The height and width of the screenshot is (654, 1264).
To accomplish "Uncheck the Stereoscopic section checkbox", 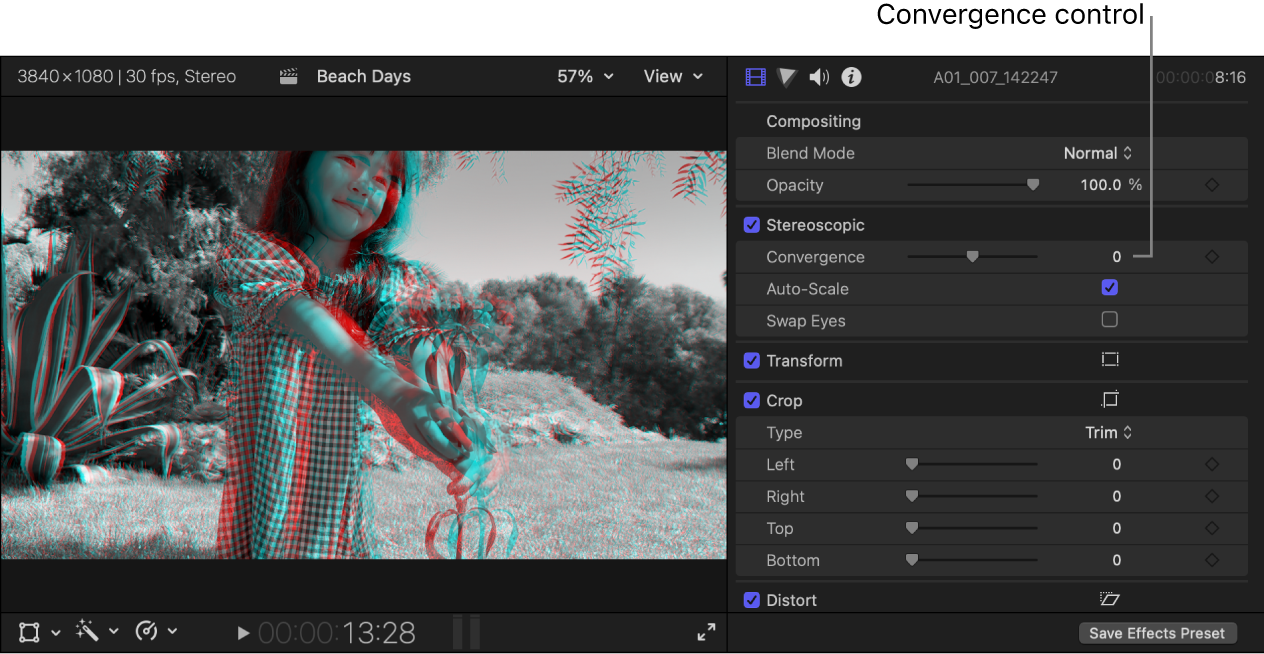I will 751,224.
